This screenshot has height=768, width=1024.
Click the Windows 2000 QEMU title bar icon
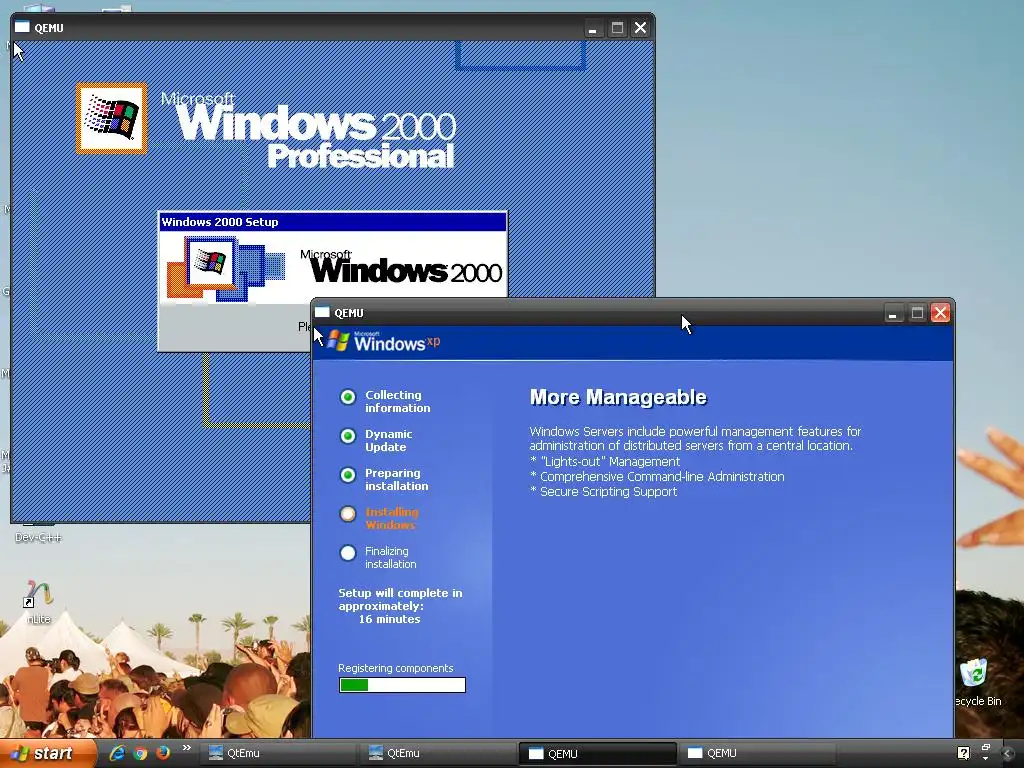pyautogui.click(x=22, y=27)
